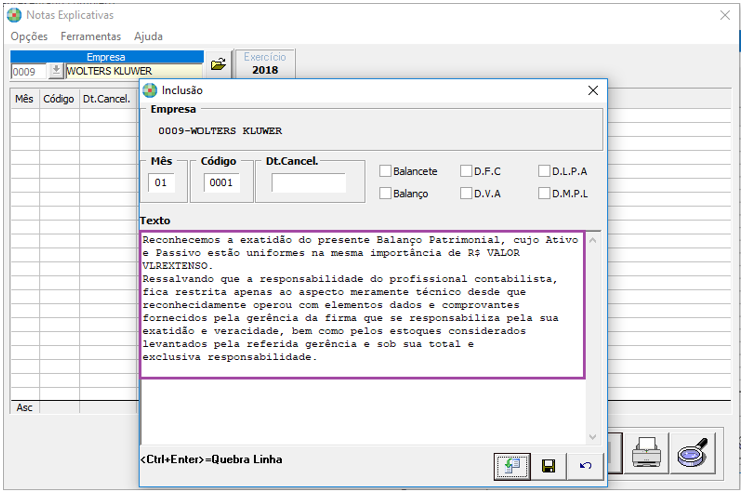This screenshot has width=746, height=496.
Task: Enable the Balancete checkbox
Action: point(385,171)
